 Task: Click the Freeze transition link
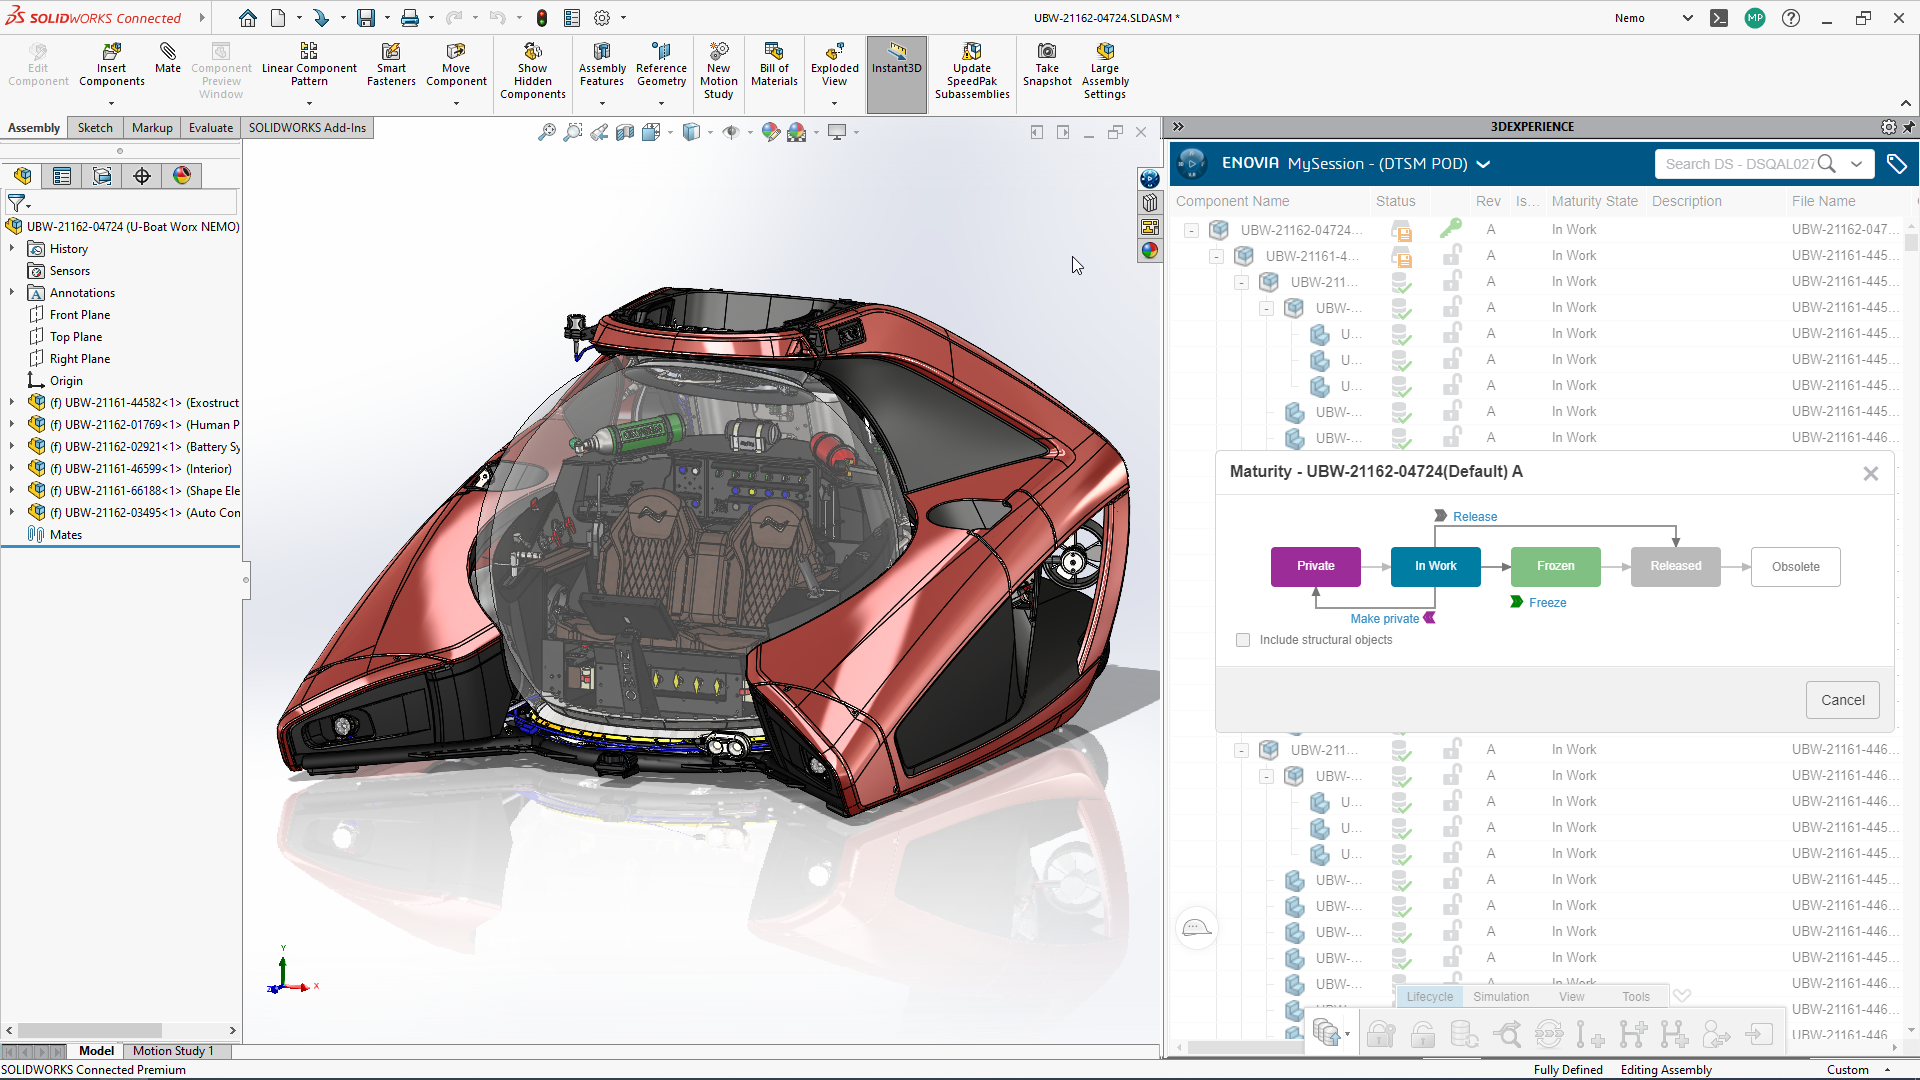click(x=1547, y=603)
